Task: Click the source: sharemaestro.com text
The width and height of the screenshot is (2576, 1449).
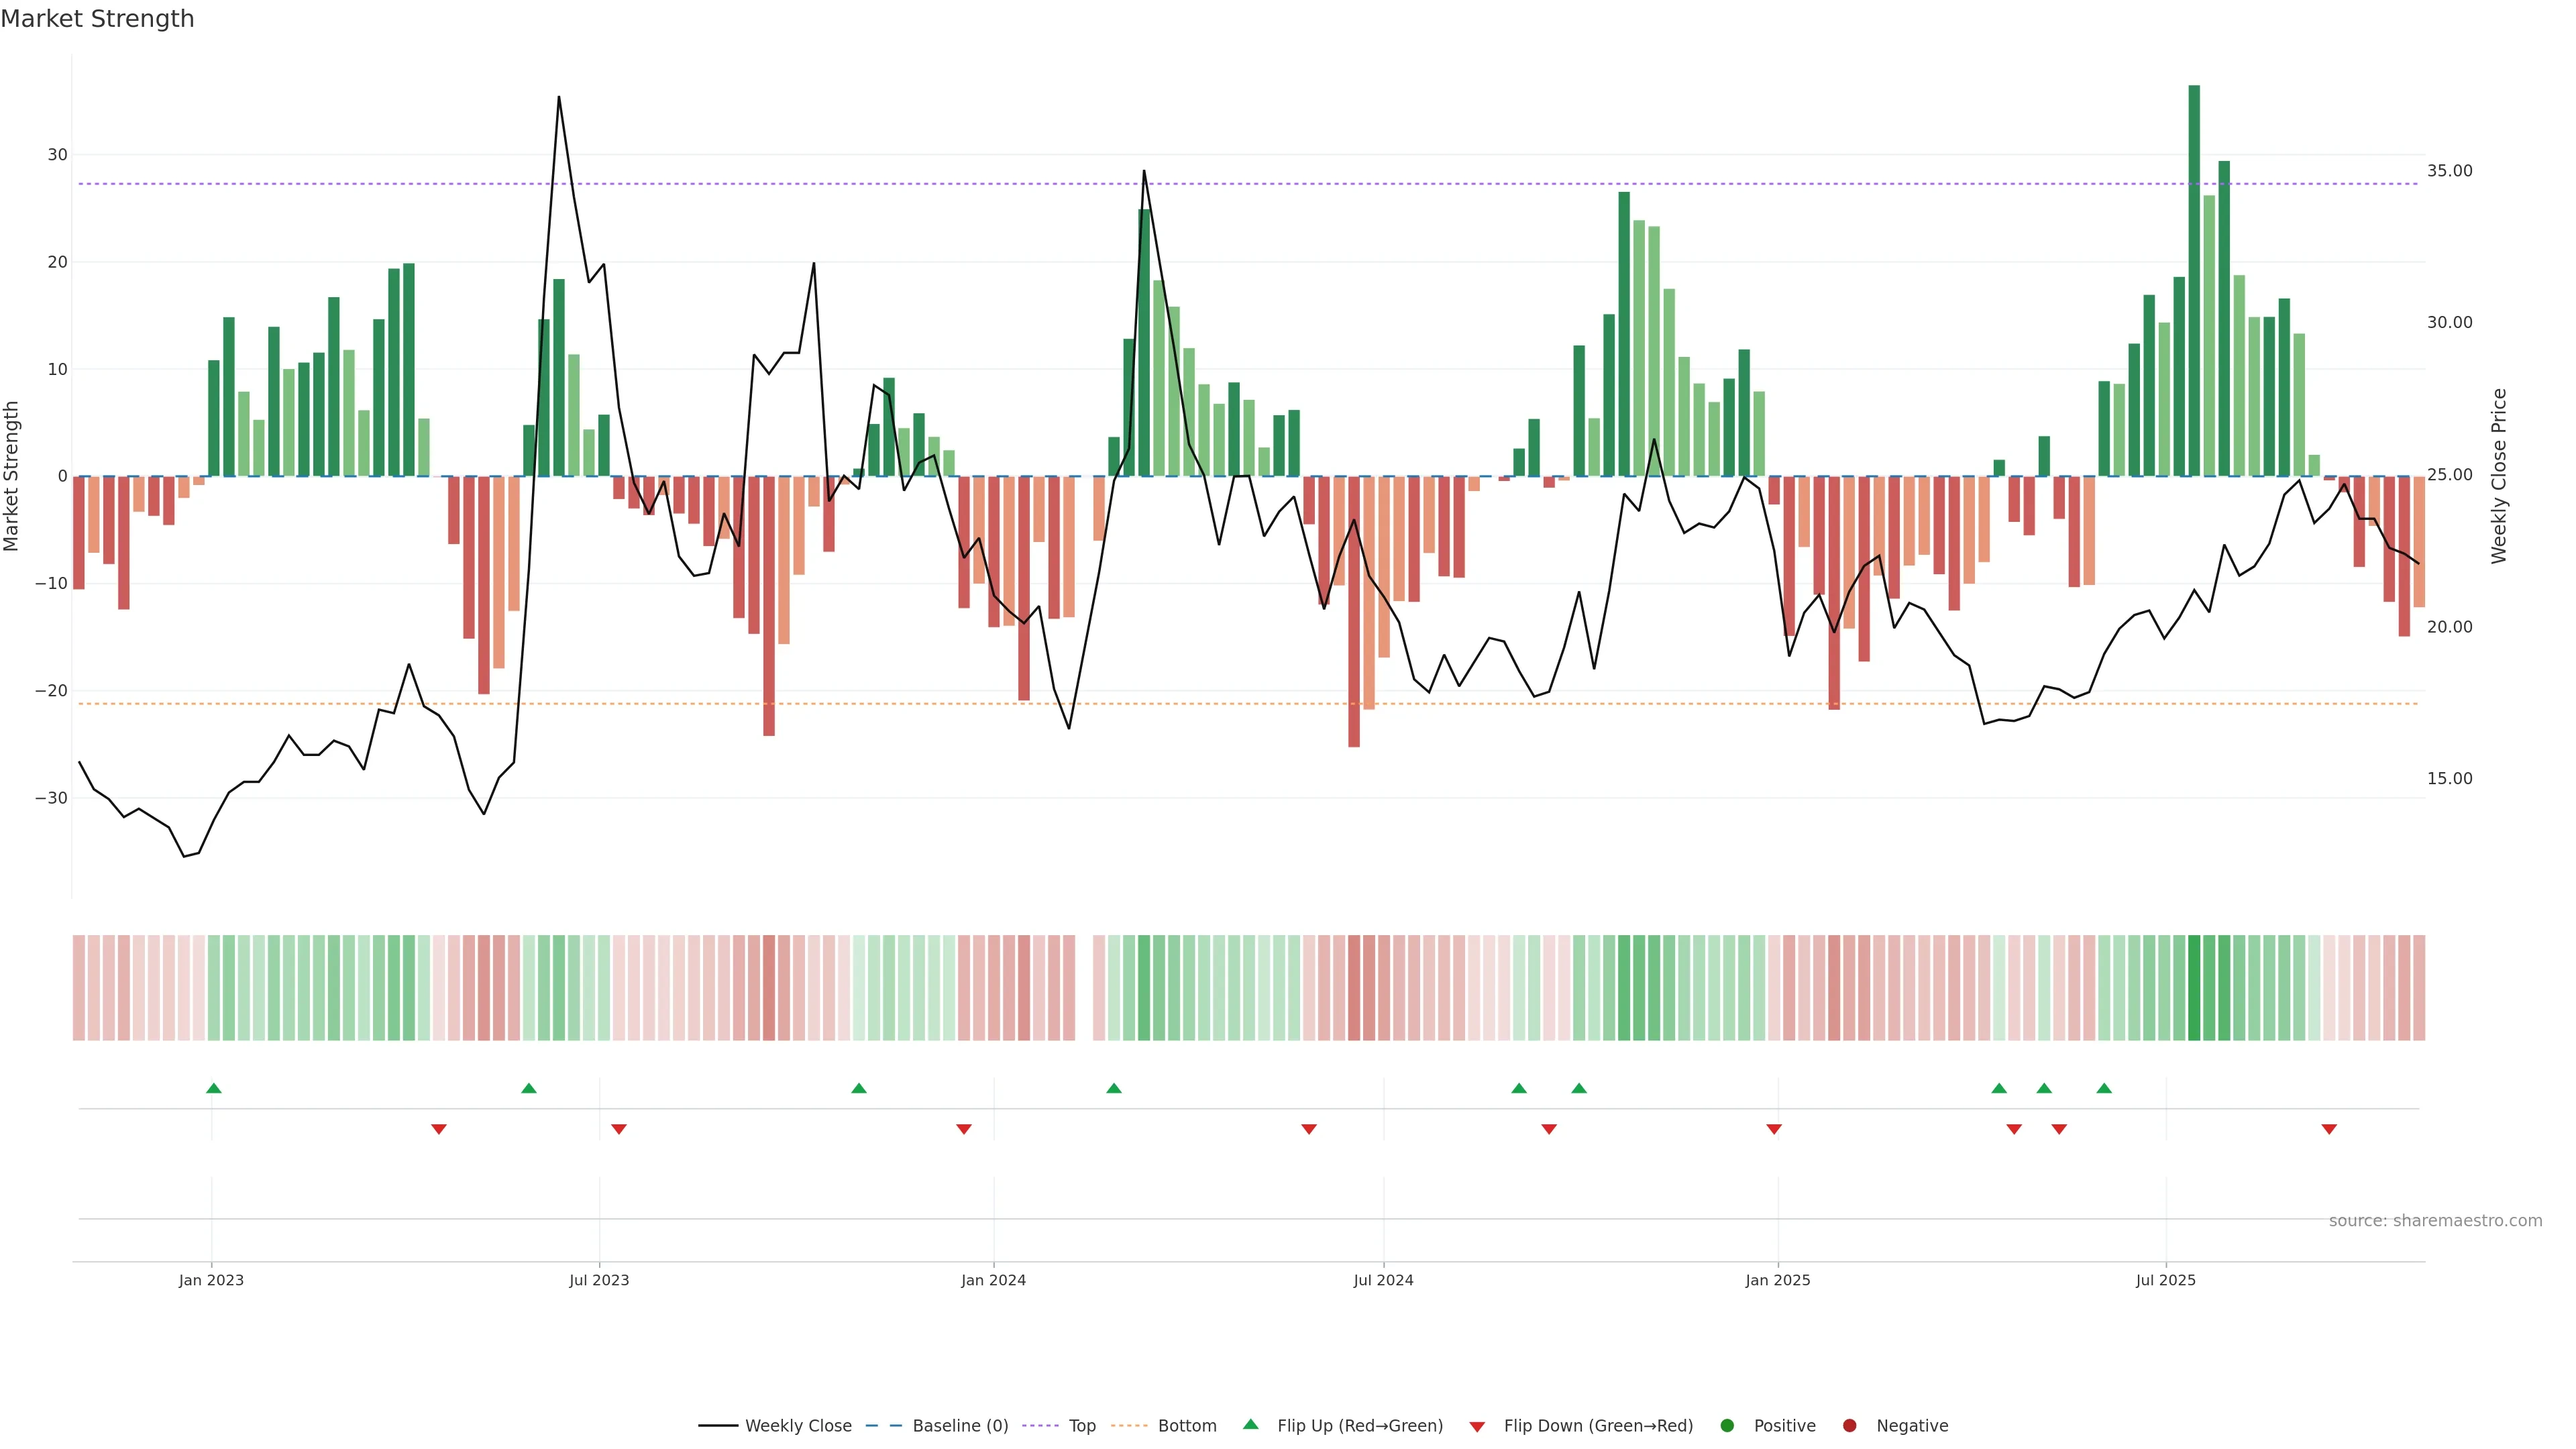Action: [x=2435, y=1221]
